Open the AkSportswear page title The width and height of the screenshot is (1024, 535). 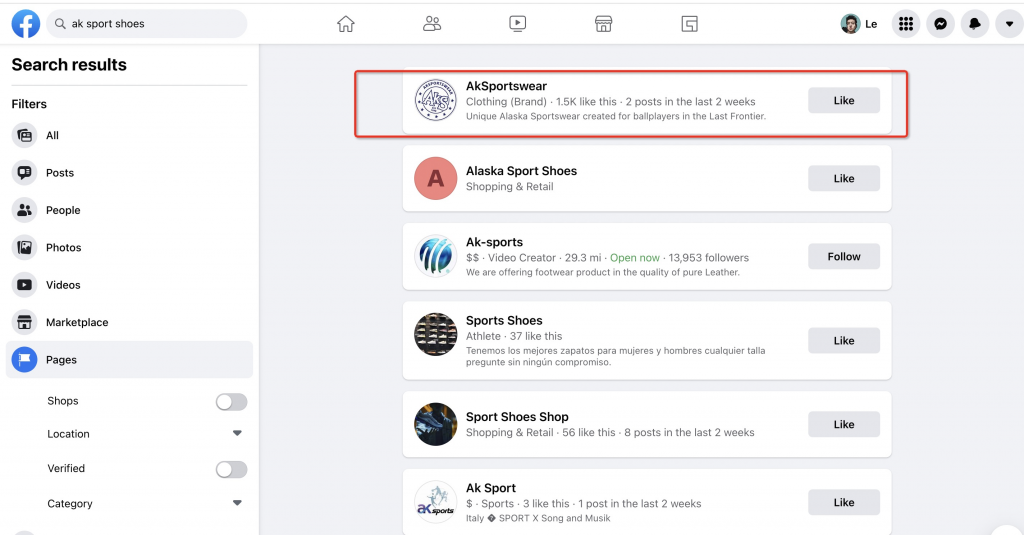coord(506,86)
